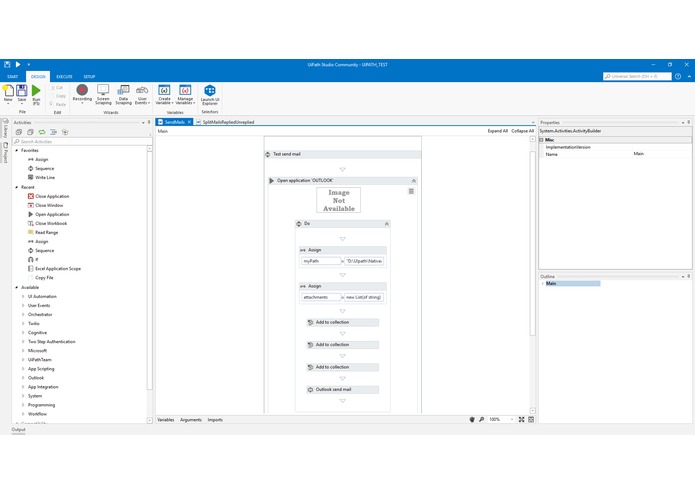Open the SplitMailsRepliedUnreplied document tab
The image size is (695, 494).
(x=228, y=122)
